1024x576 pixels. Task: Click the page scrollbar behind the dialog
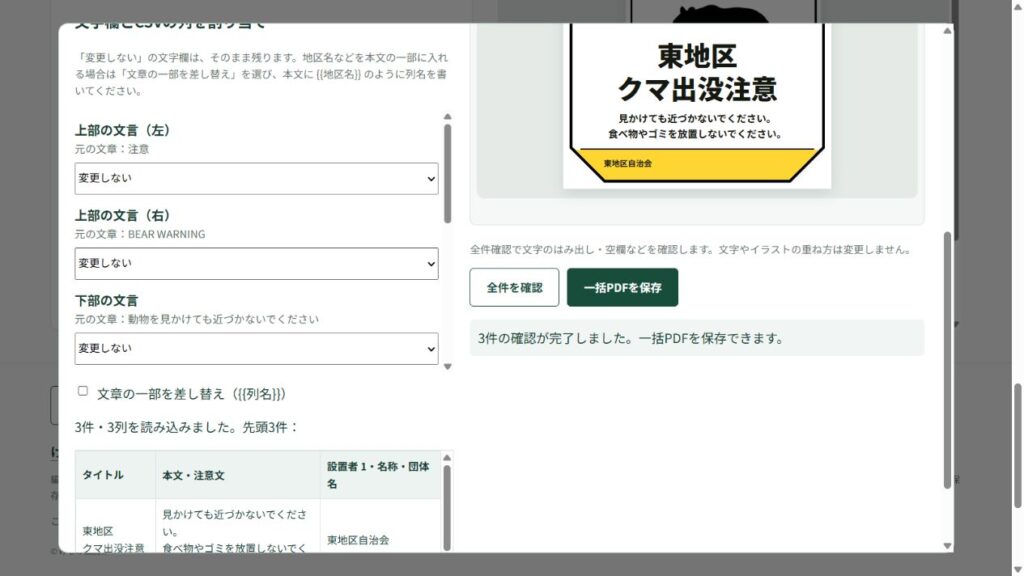click(x=1017, y=446)
